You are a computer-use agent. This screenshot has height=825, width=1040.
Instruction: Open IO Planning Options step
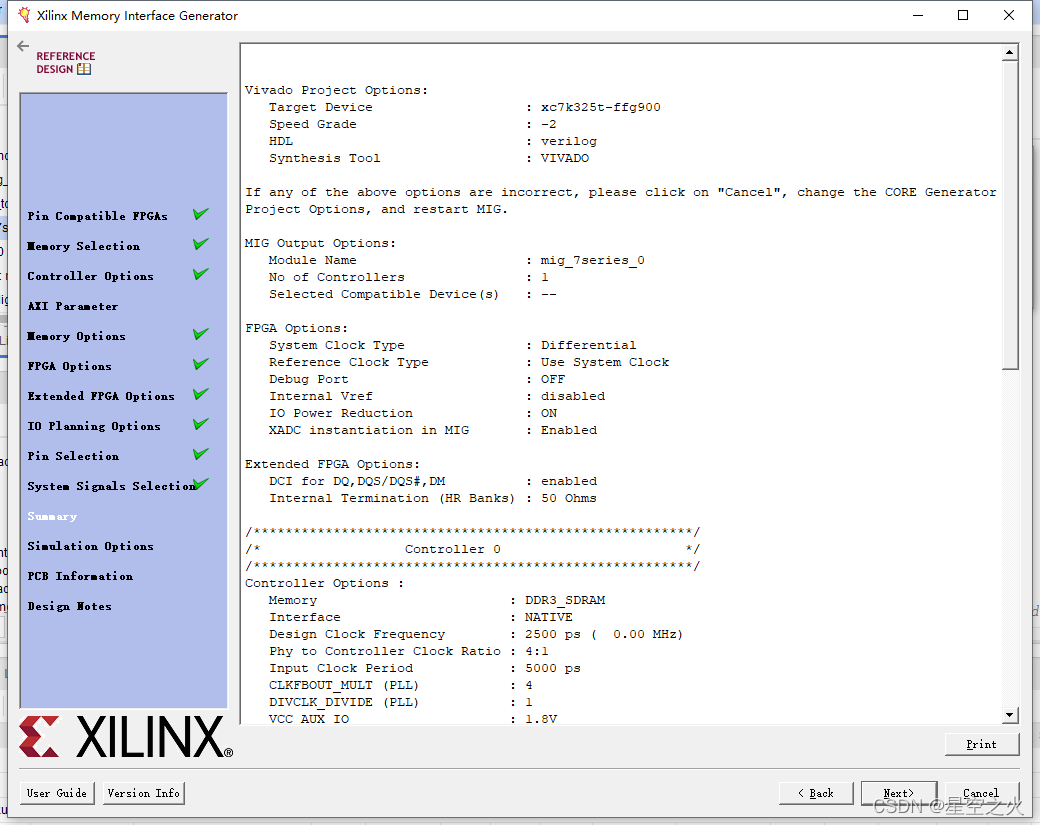94,426
